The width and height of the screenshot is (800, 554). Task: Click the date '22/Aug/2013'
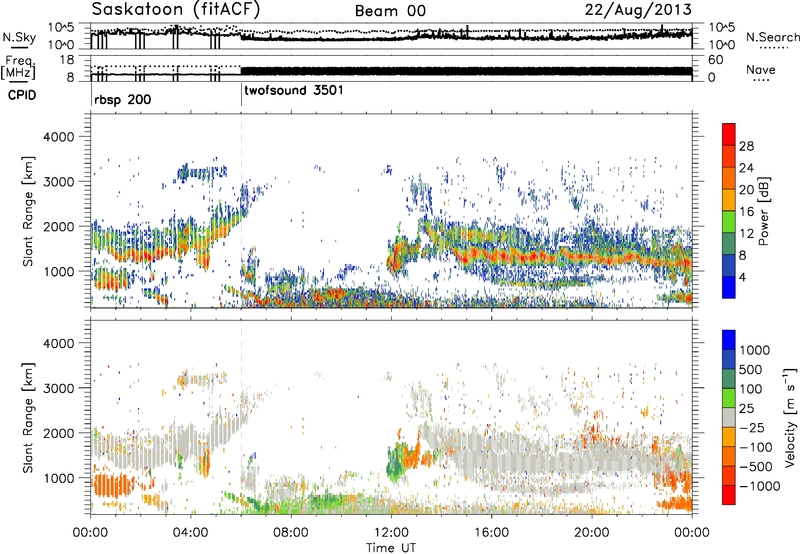pos(638,10)
